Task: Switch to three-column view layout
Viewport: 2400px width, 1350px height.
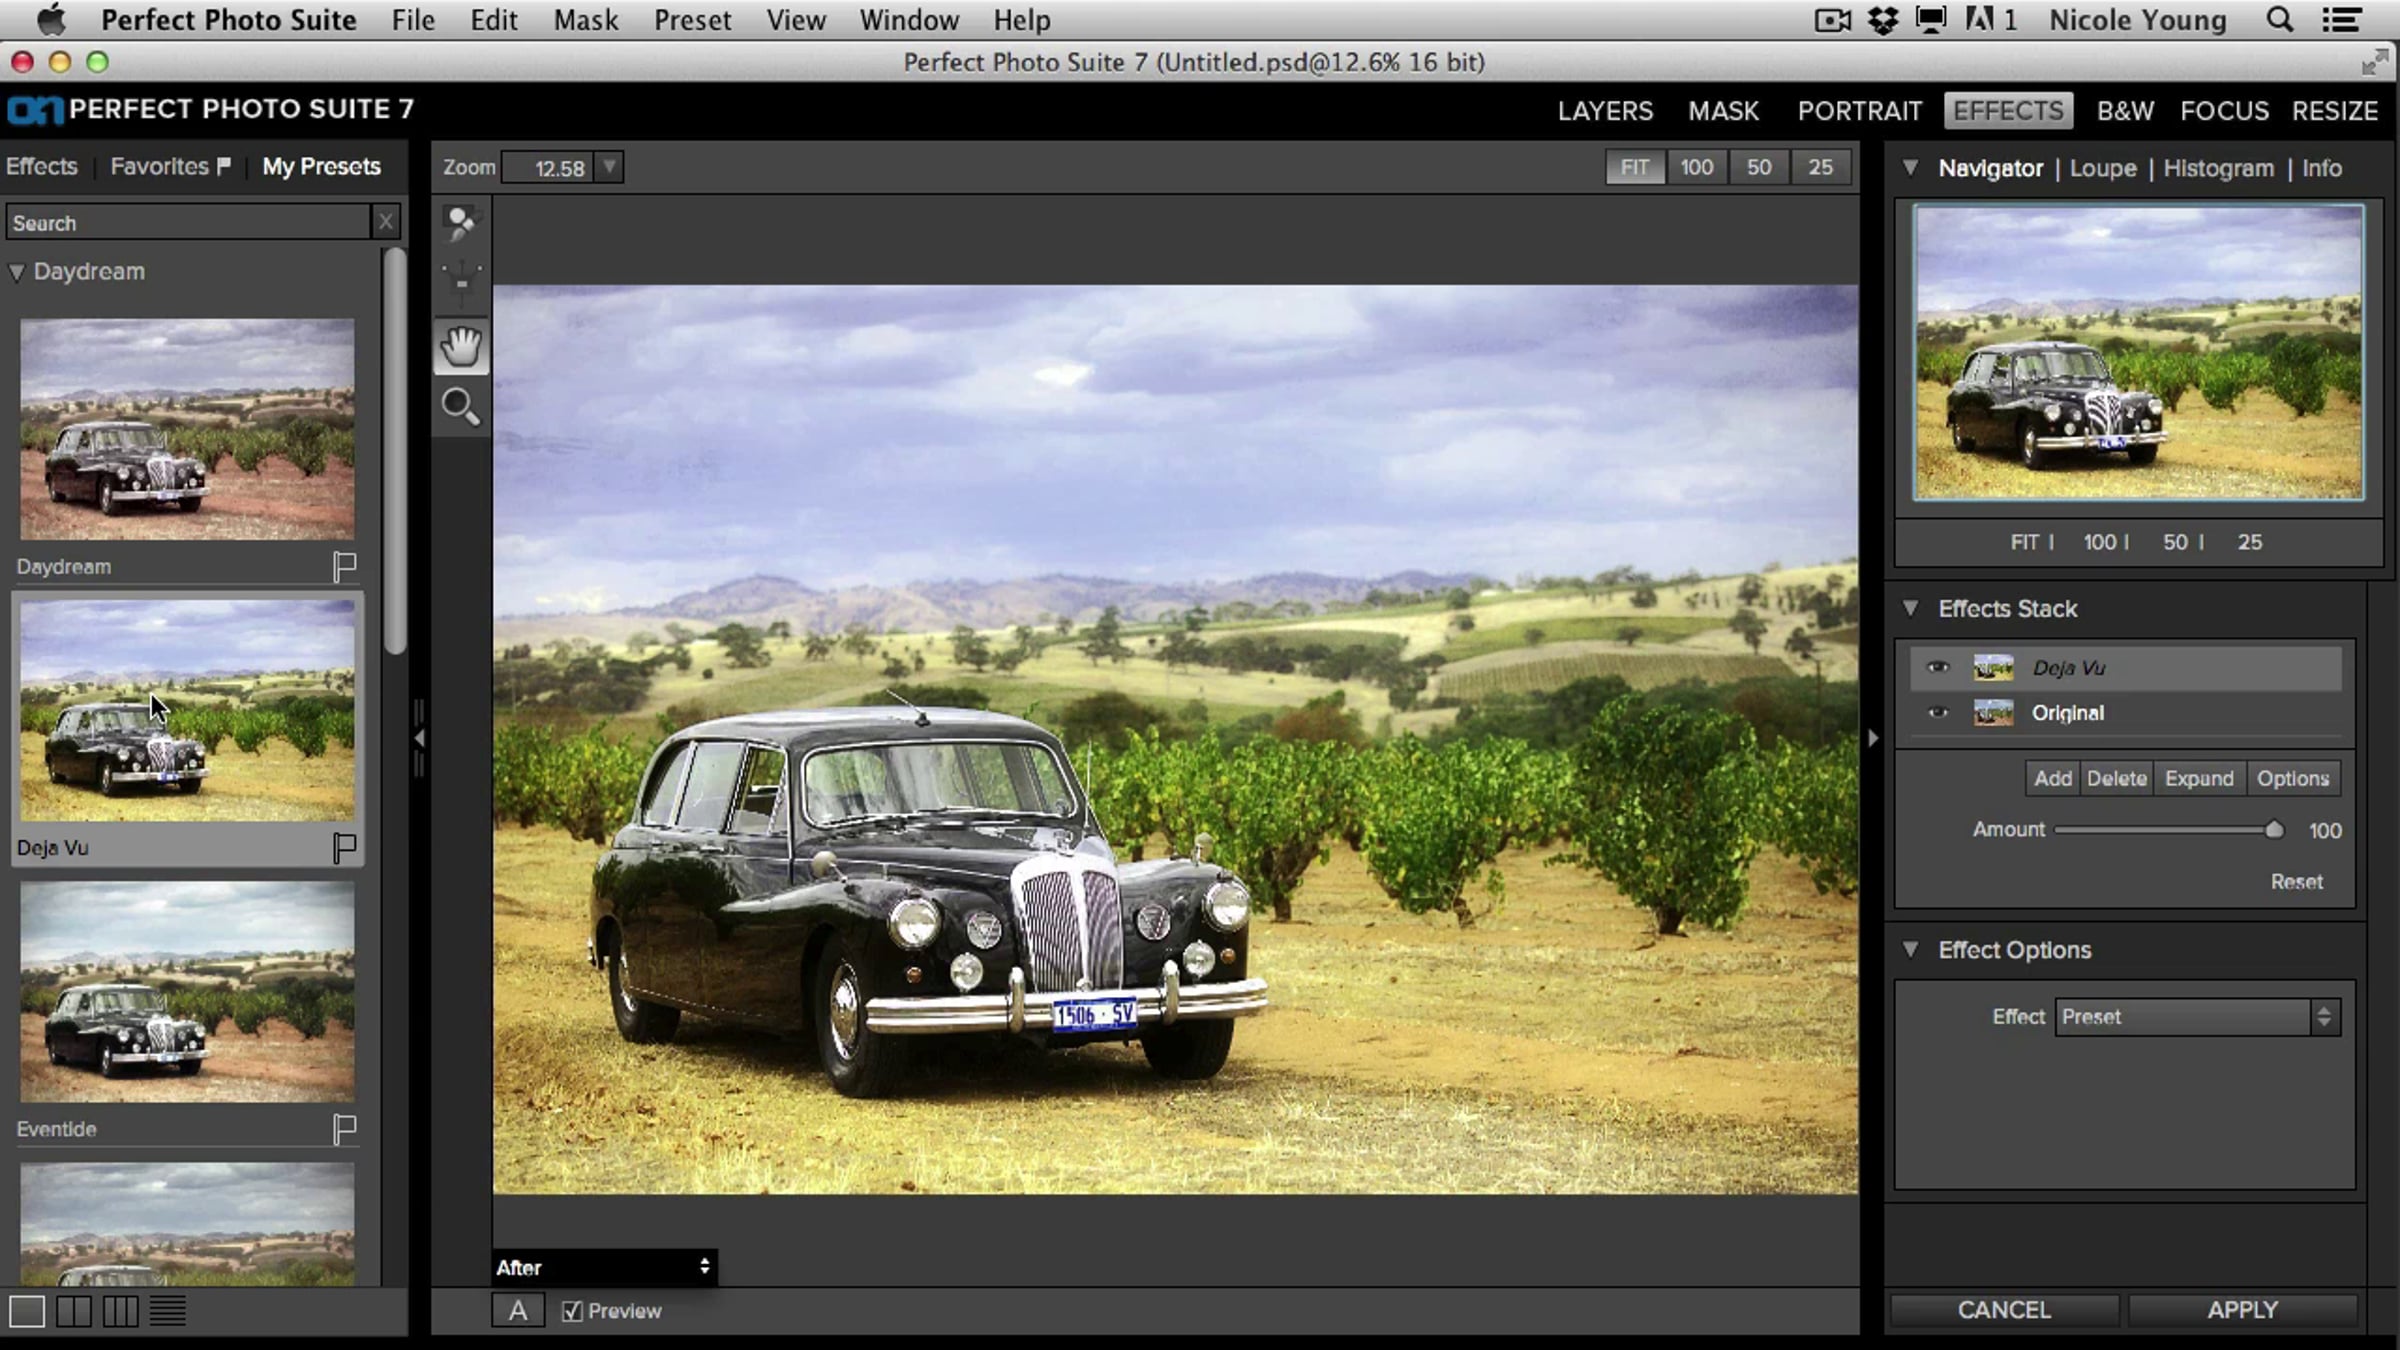Action: (121, 1311)
